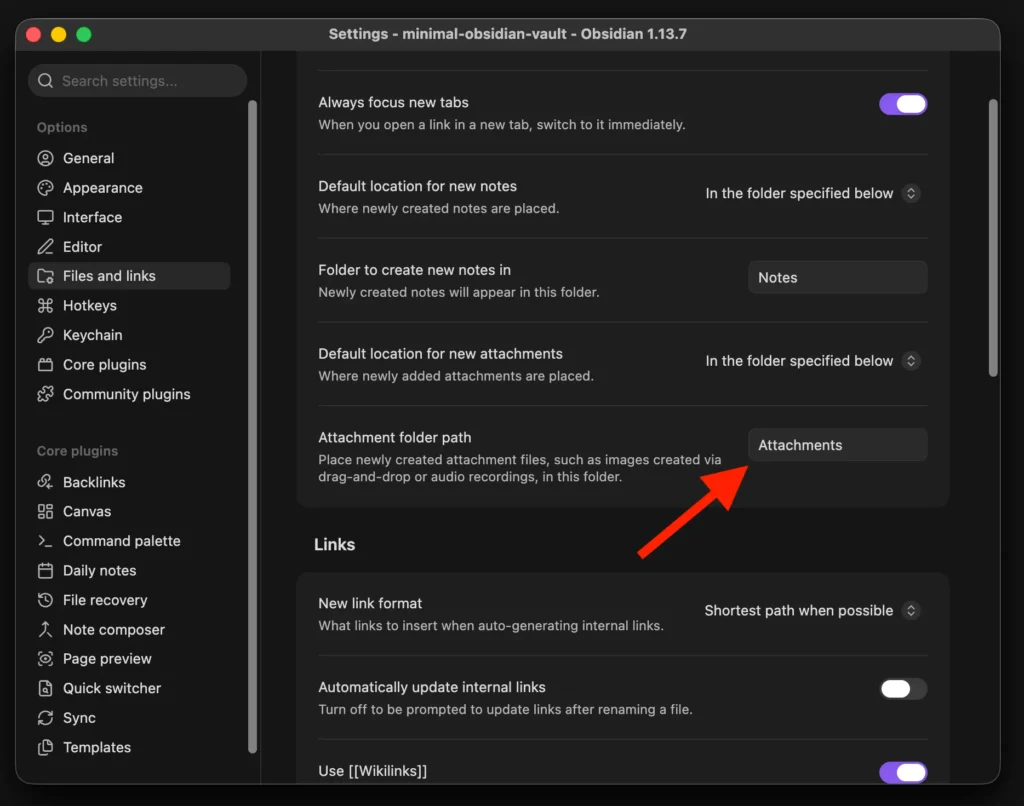Open Quick switcher plugin settings

129,688
